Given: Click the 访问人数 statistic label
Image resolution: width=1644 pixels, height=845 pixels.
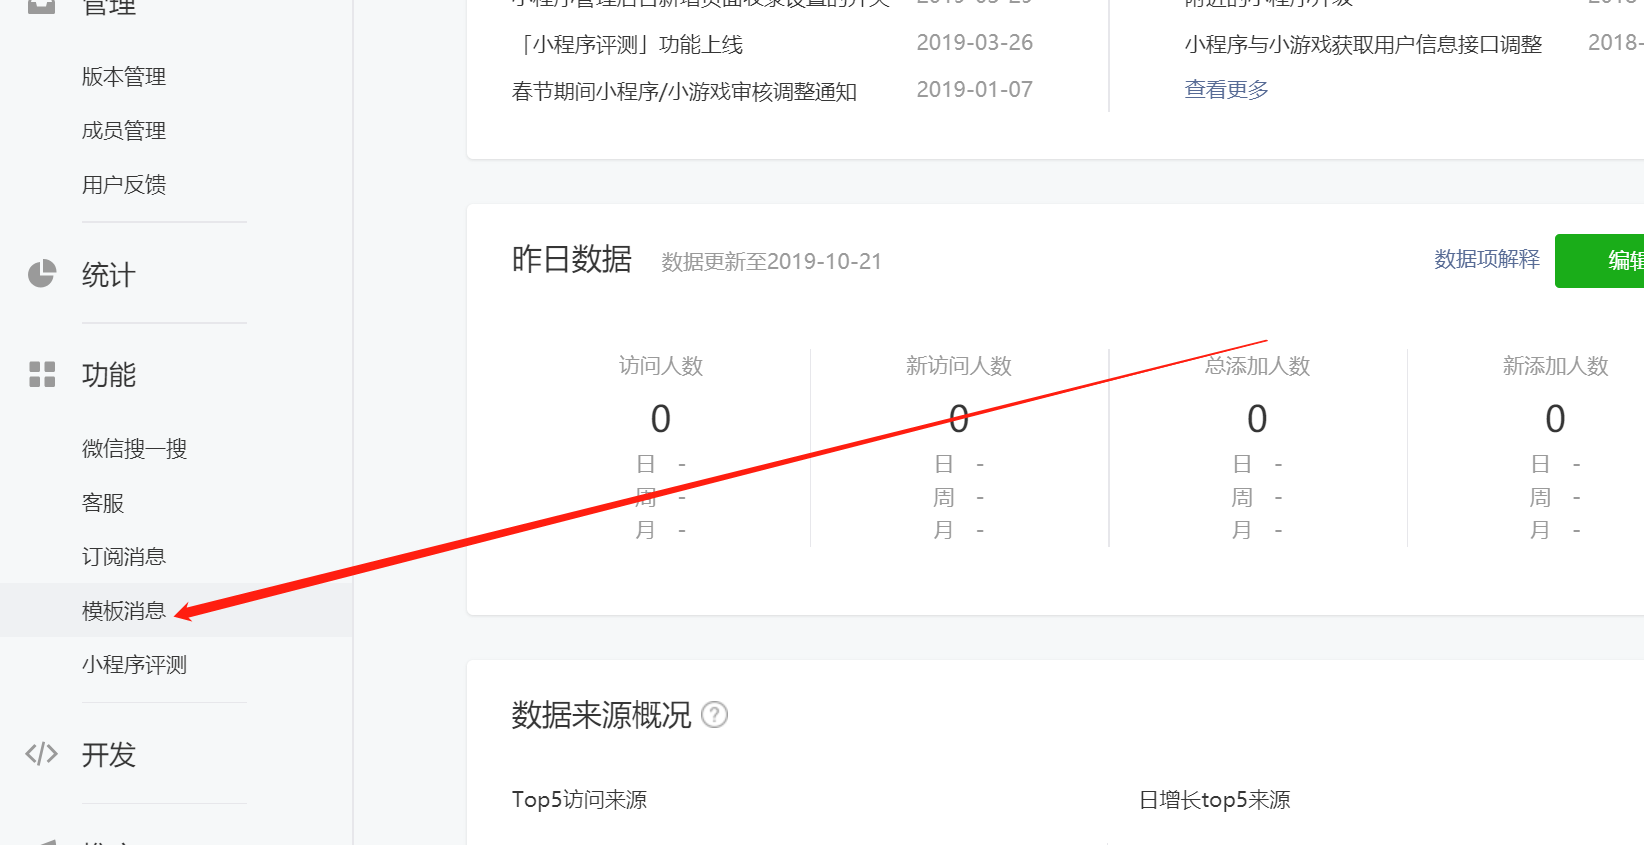Looking at the screenshot, I should coord(661,366).
